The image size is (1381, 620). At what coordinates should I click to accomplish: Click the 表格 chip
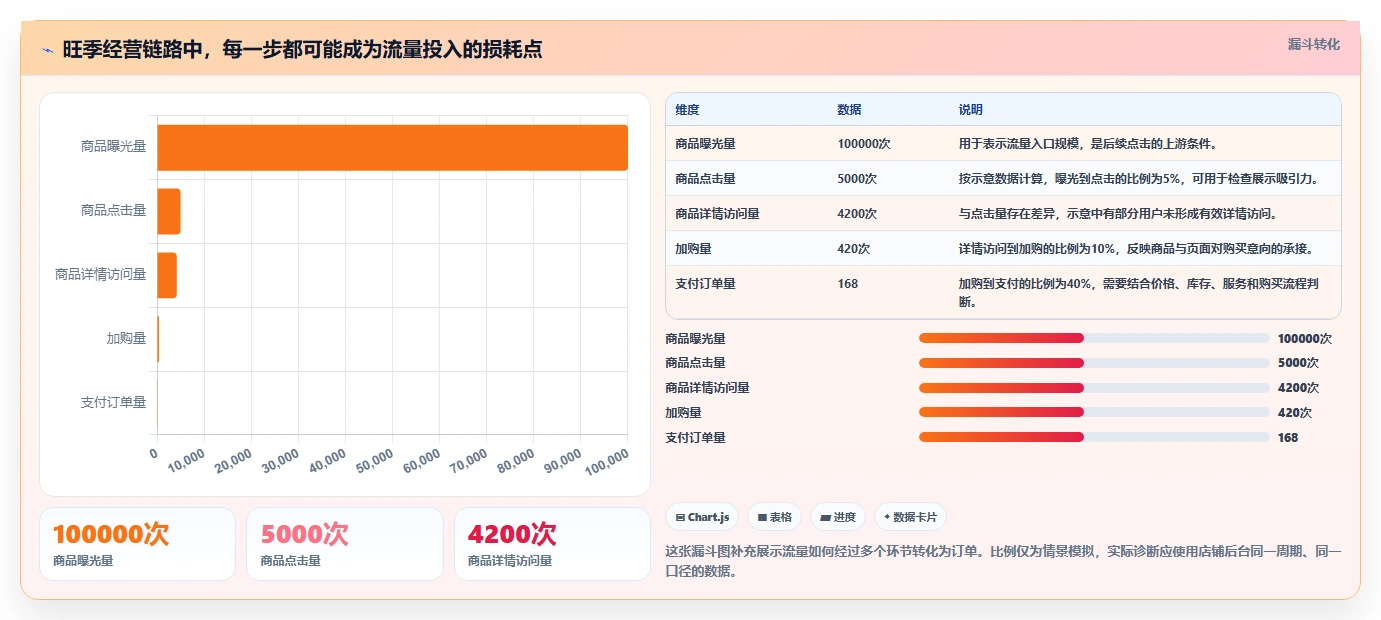pyautogui.click(x=774, y=517)
